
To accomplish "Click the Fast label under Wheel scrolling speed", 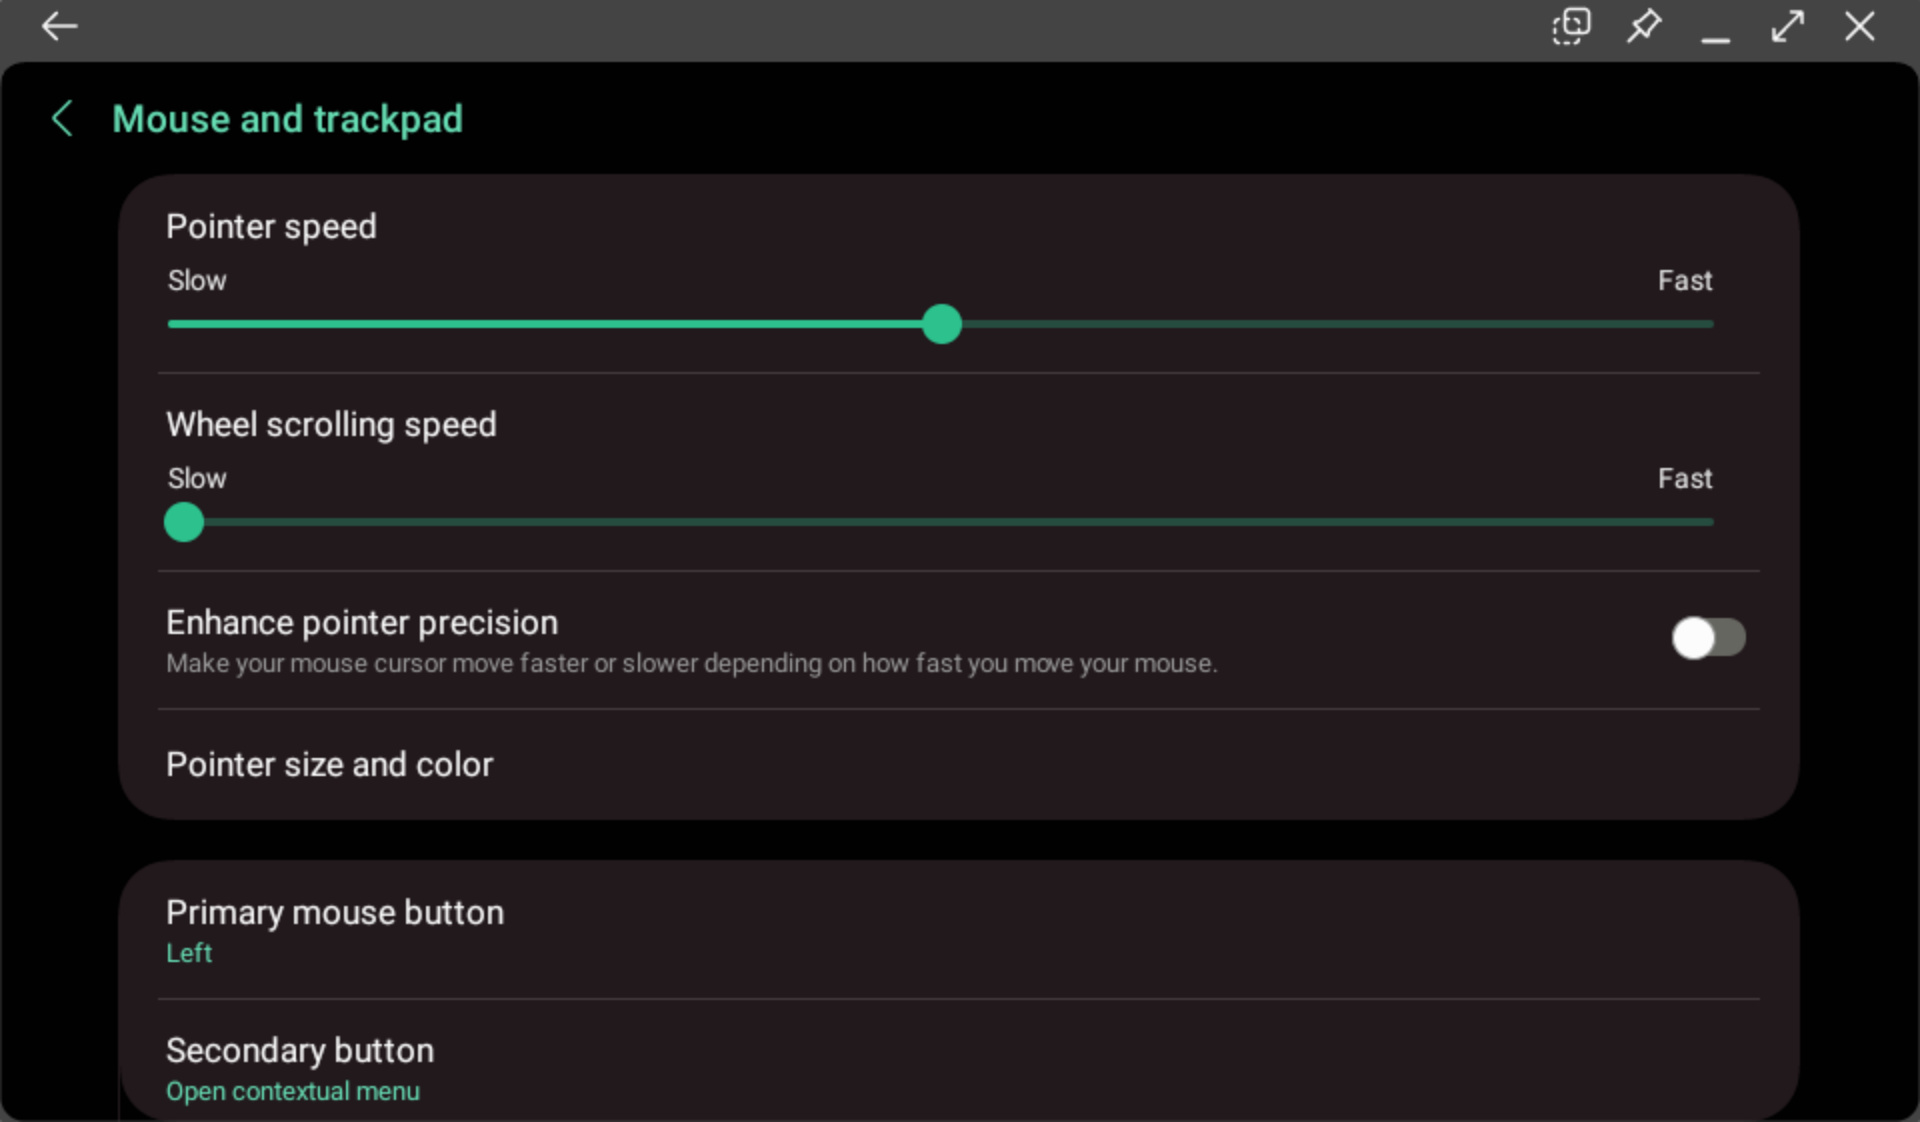I will pos(1684,479).
